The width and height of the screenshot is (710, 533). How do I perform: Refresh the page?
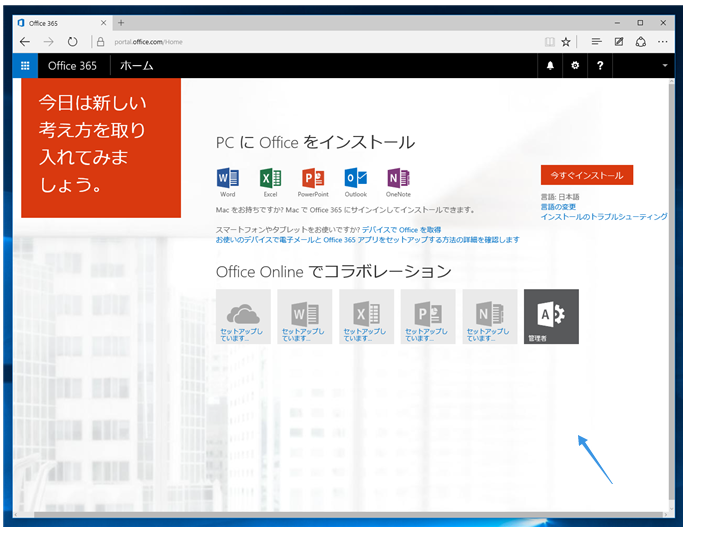pos(72,42)
